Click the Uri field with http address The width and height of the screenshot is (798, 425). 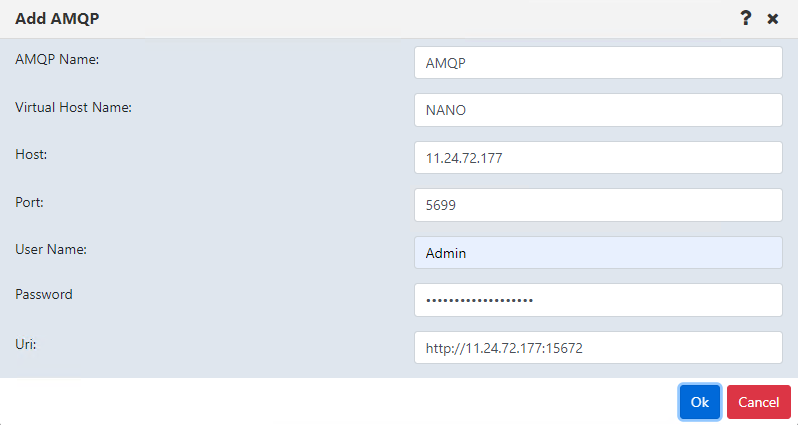click(x=598, y=348)
